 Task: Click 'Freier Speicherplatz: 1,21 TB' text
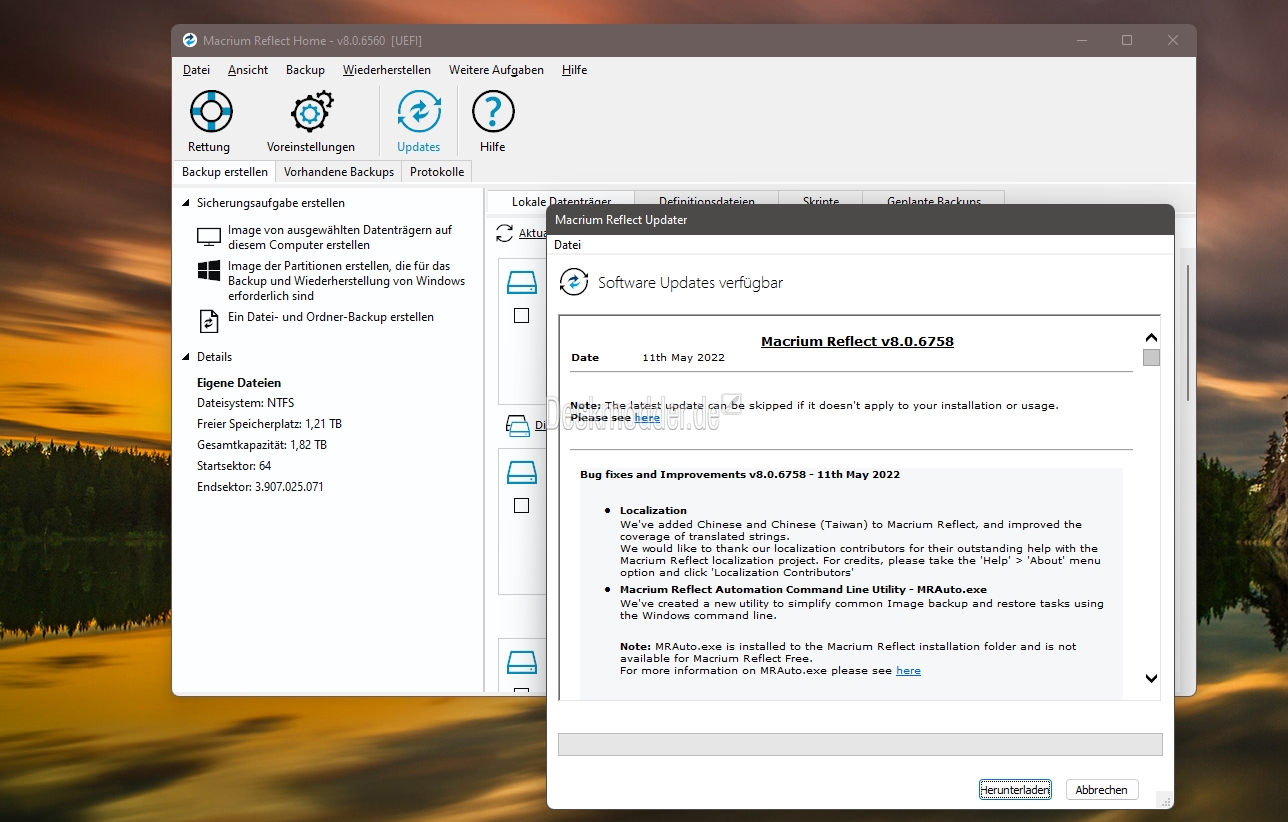[x=269, y=424]
